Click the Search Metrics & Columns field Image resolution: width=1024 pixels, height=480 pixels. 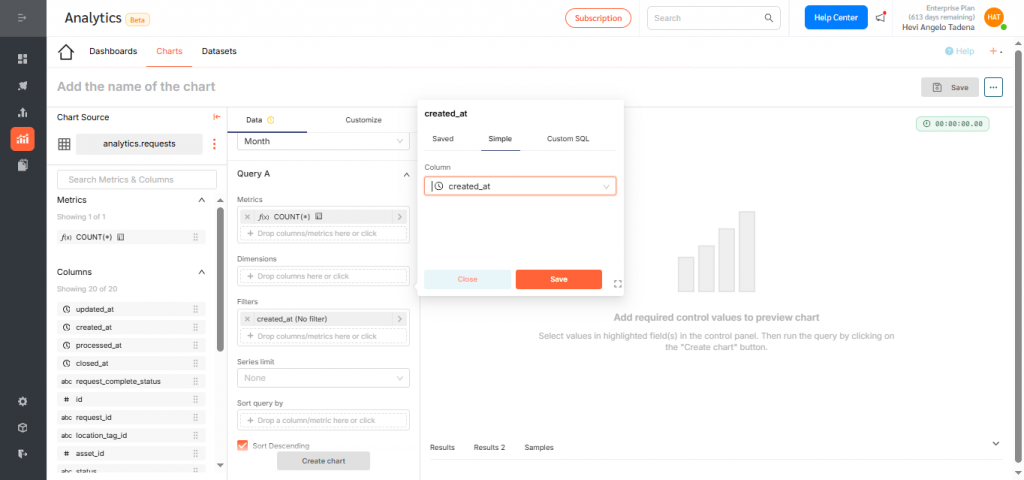[x=137, y=179]
